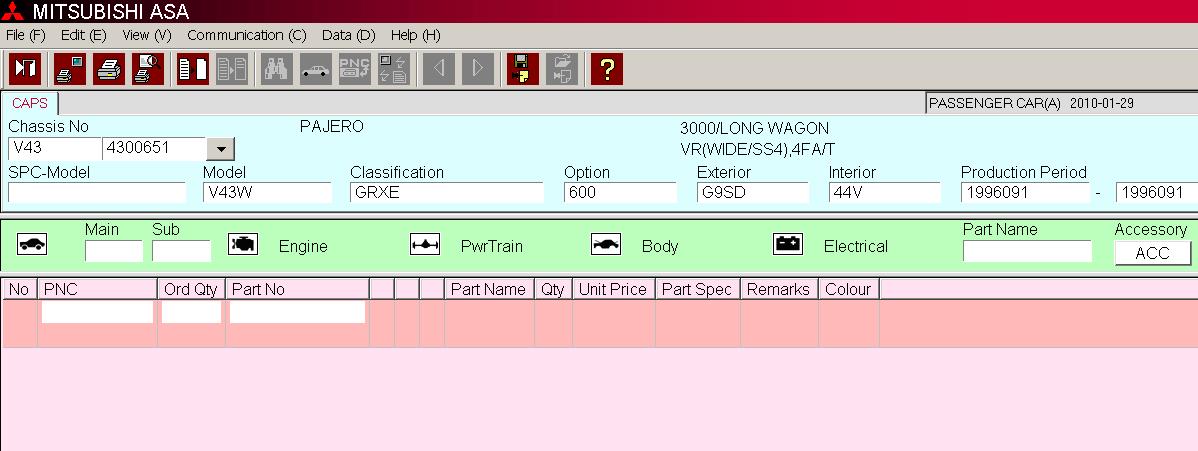The height and width of the screenshot is (451, 1198).
Task: Switch to the CAPS tab
Action: pyautogui.click(x=30, y=103)
